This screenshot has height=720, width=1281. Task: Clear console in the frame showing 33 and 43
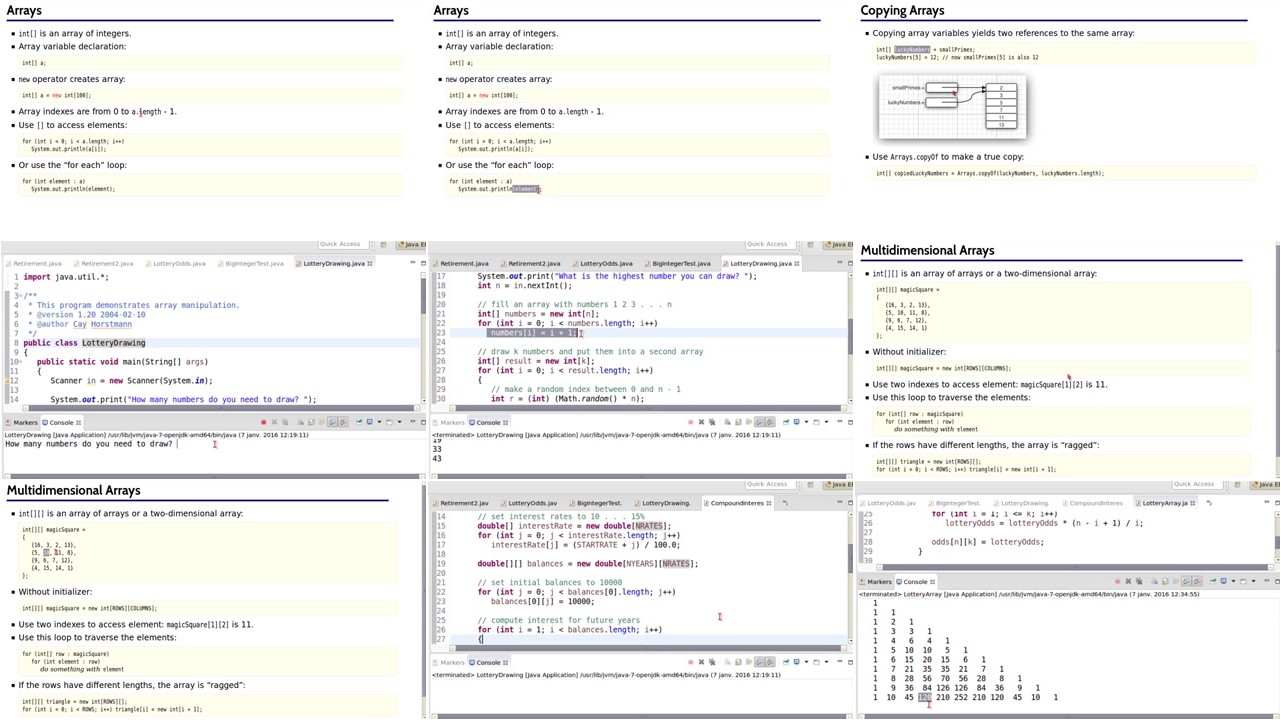(727, 422)
